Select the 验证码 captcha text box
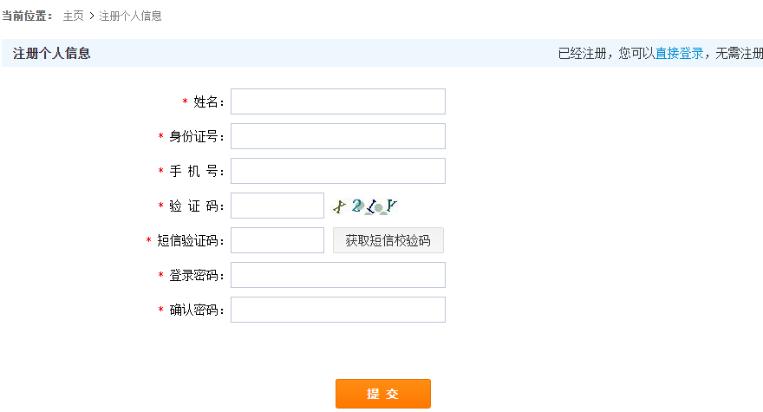 [x=277, y=206]
